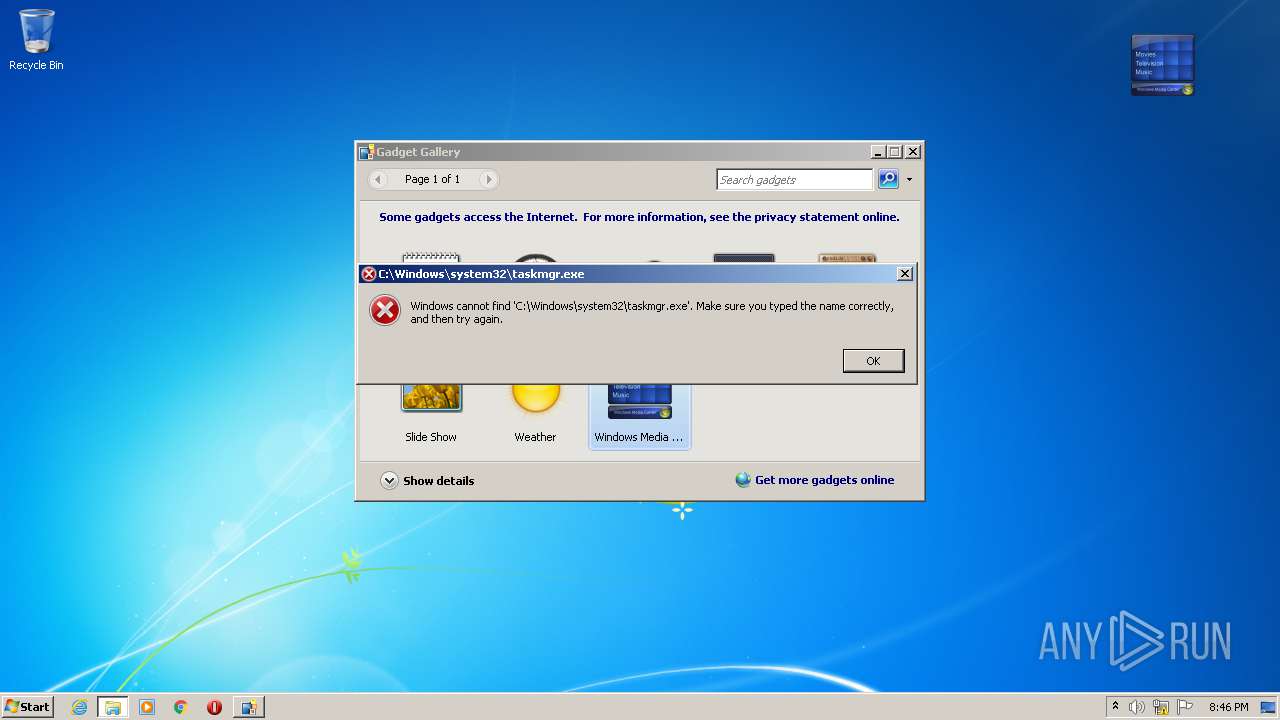This screenshot has height=720, width=1280.
Task: Launch Internet Explorer from taskbar
Action: [x=79, y=707]
